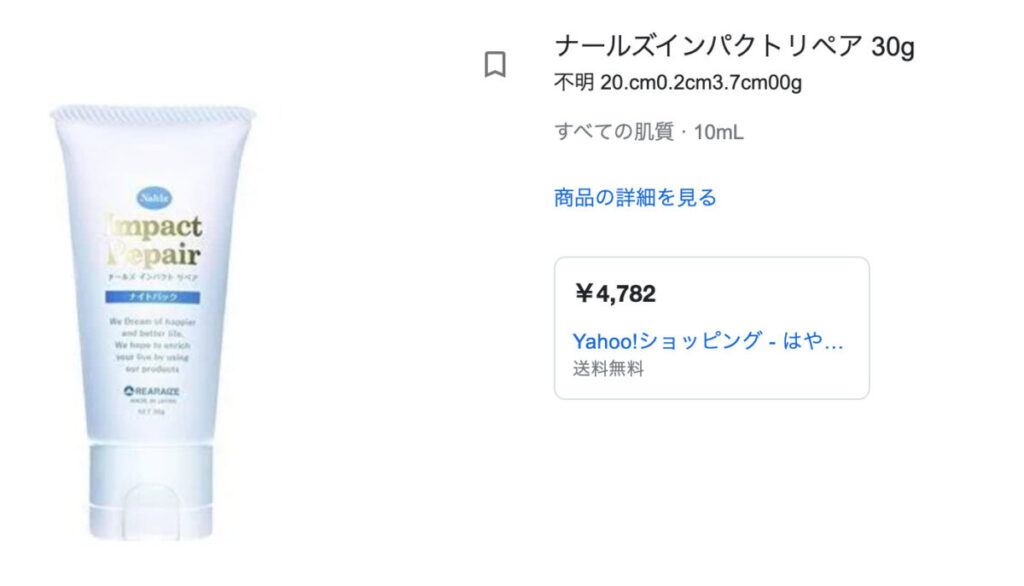This screenshot has width=1024, height=586.
Task: Click the crimped top edge of the tube
Action: pos(154,114)
